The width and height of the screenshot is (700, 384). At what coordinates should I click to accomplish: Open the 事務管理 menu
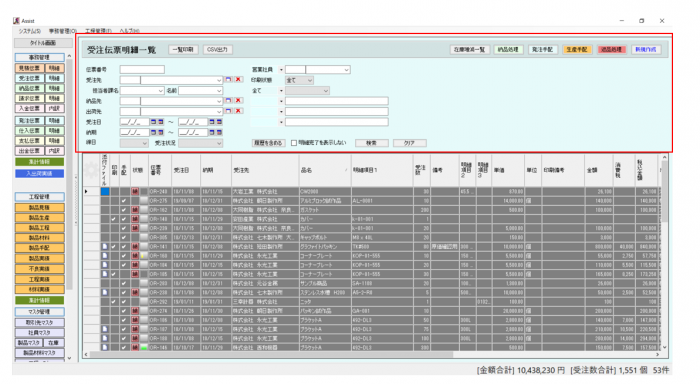pyautogui.click(x=62, y=31)
